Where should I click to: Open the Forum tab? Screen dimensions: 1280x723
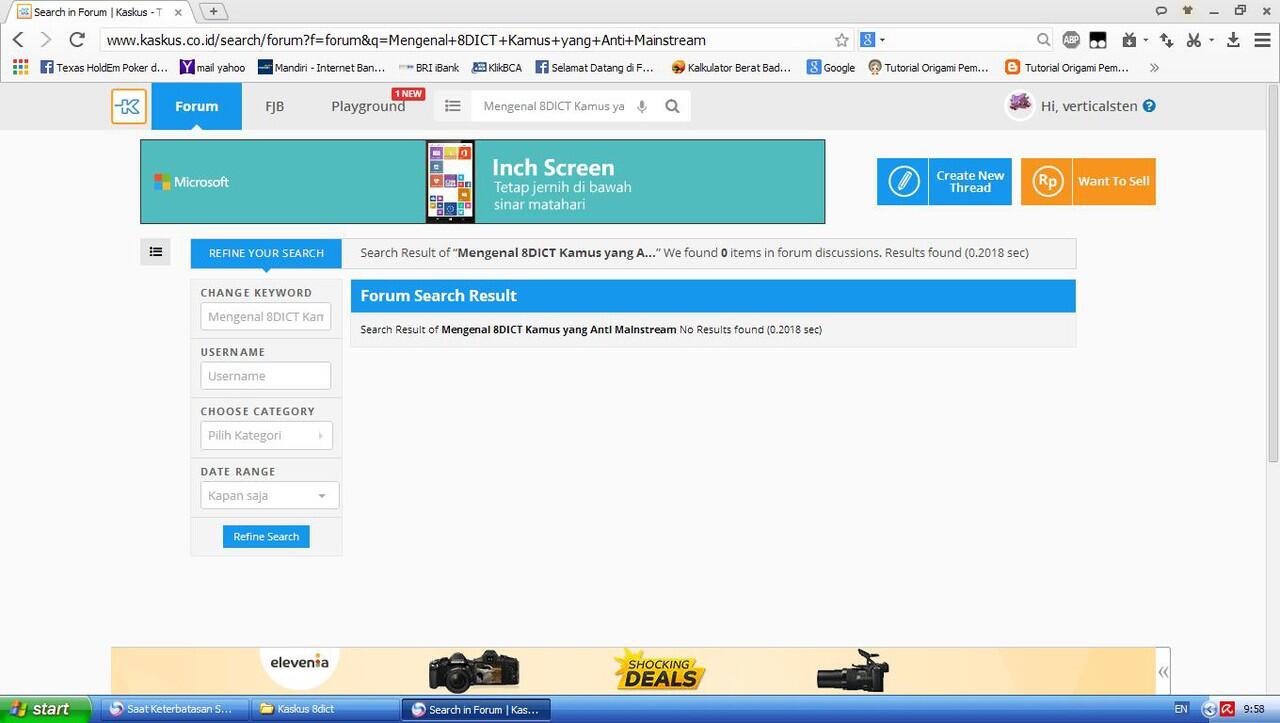click(196, 106)
